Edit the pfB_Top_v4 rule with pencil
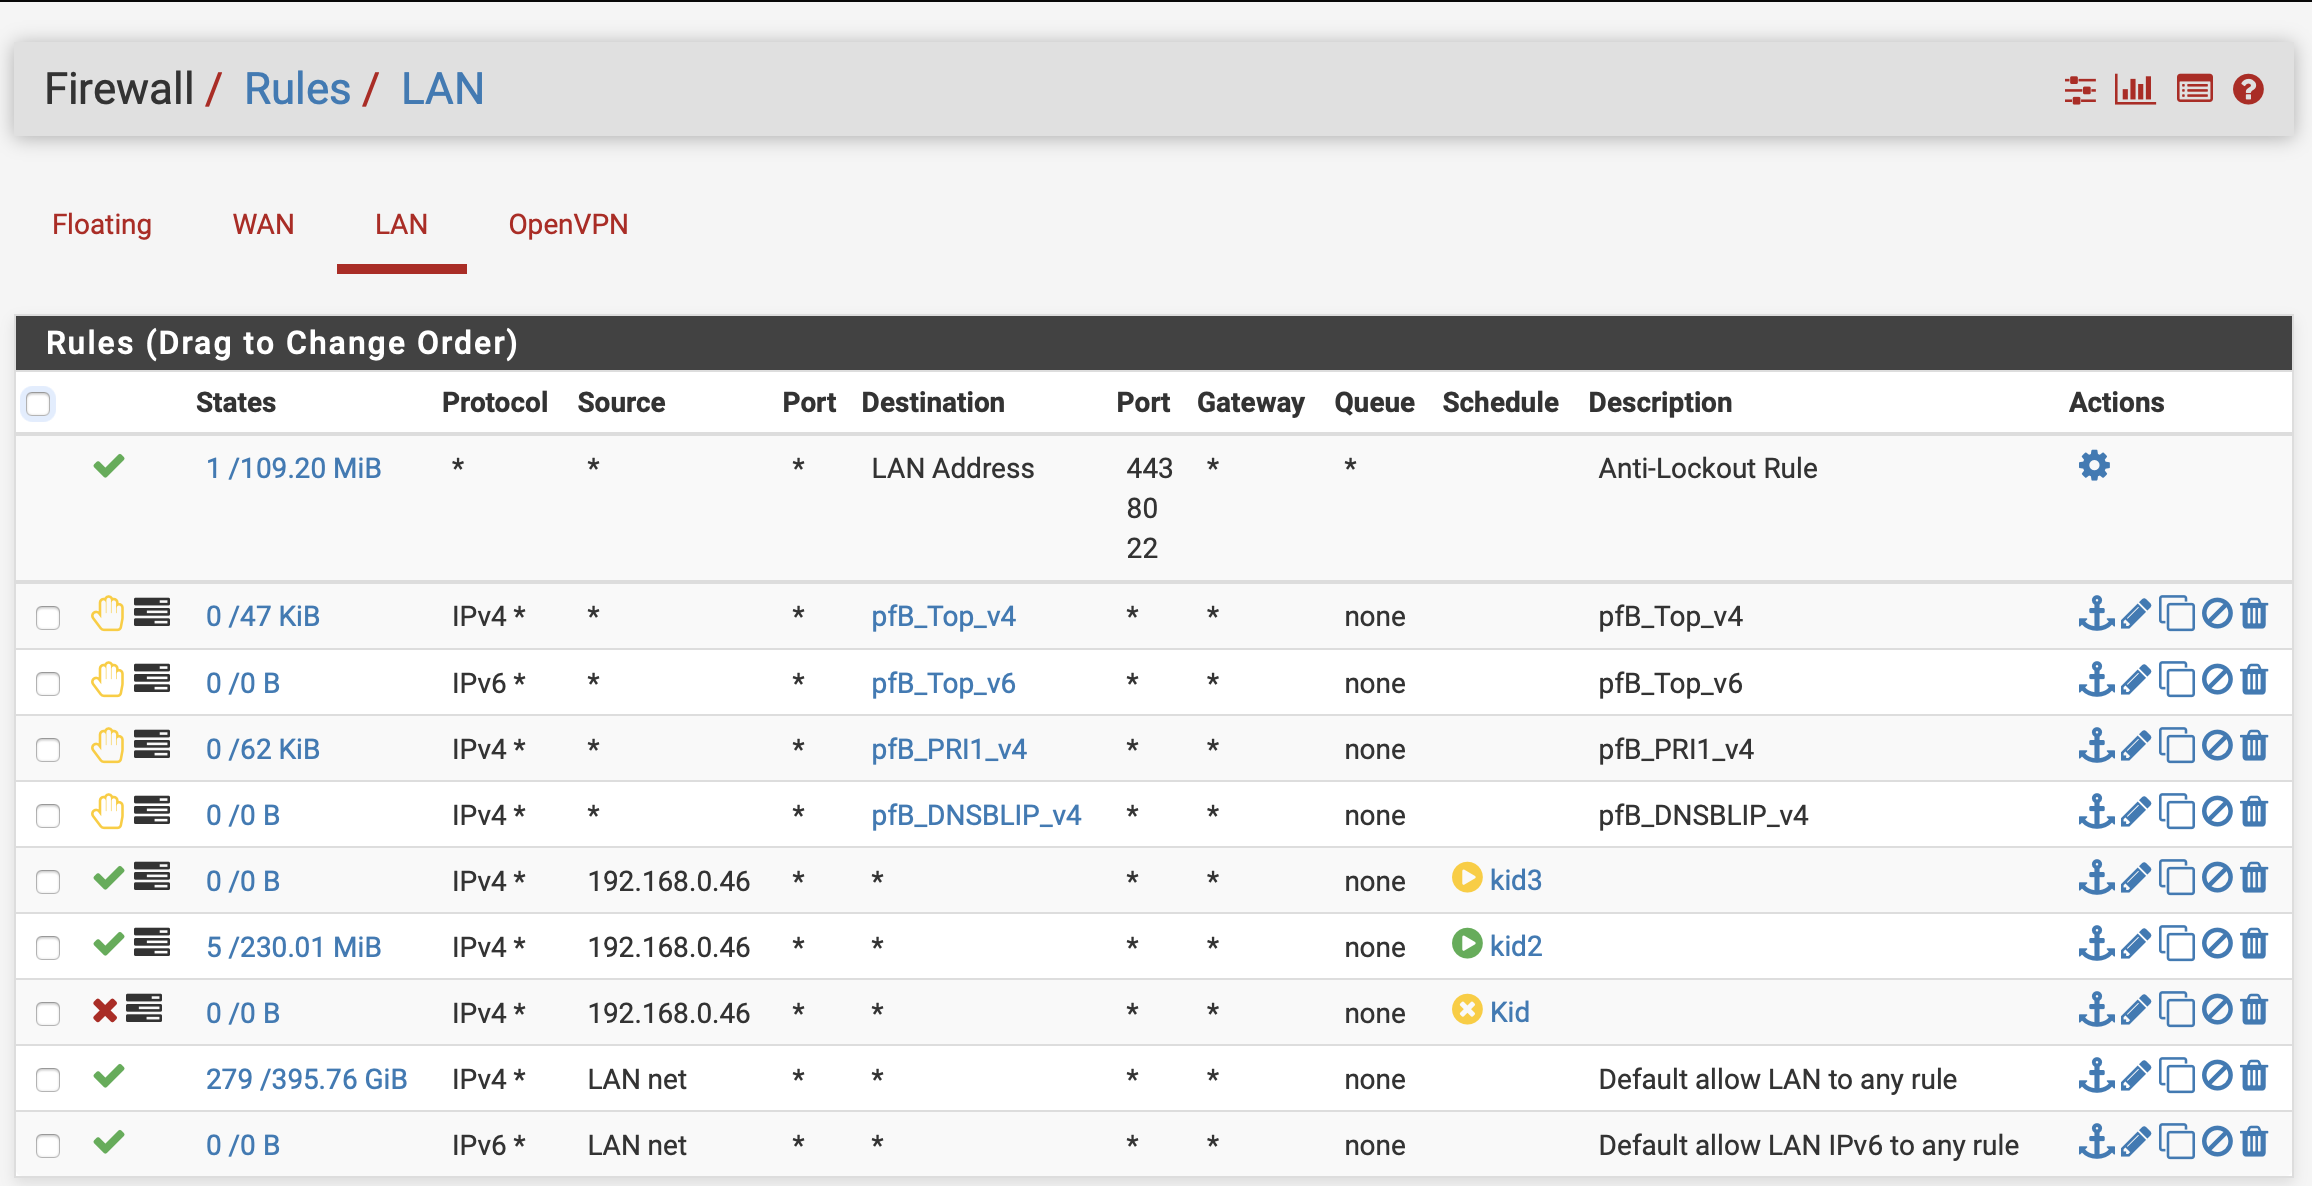Screen dimensions: 2312x1186 (x=2135, y=613)
